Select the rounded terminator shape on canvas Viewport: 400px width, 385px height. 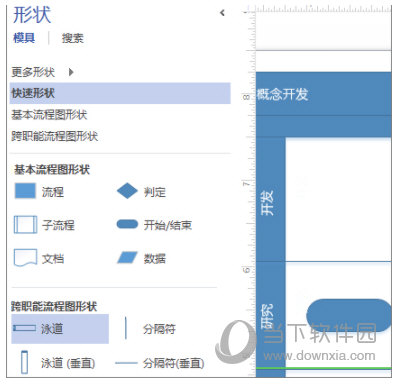pos(349,315)
